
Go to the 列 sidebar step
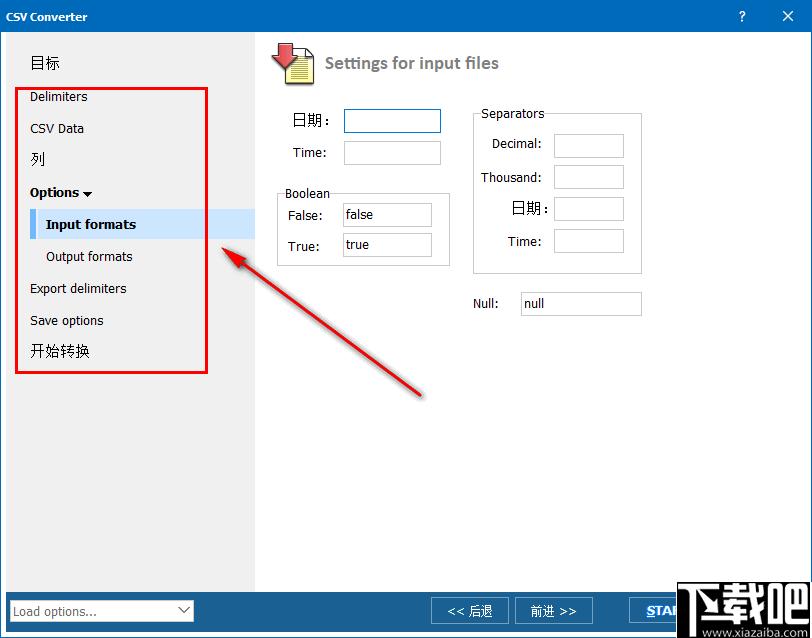38,160
